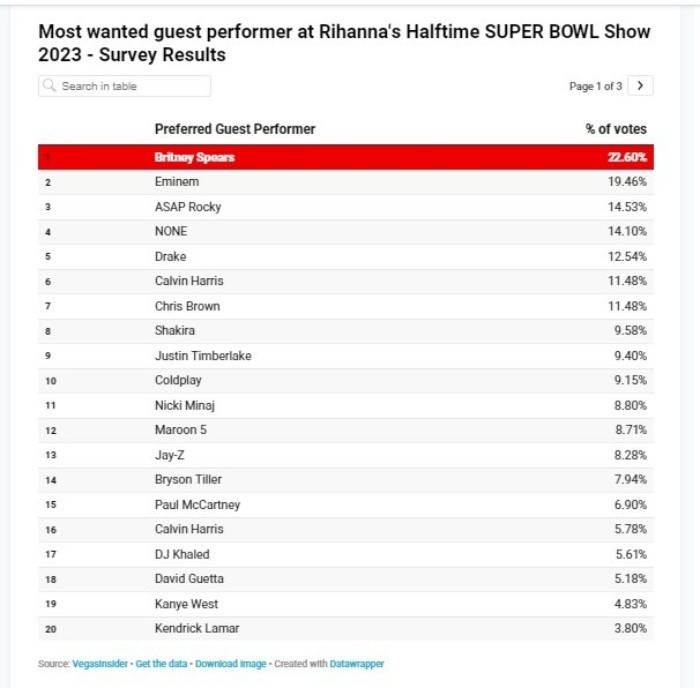The image size is (700, 688).
Task: Sort by Preferred Guest Performer column
Action: coord(235,129)
